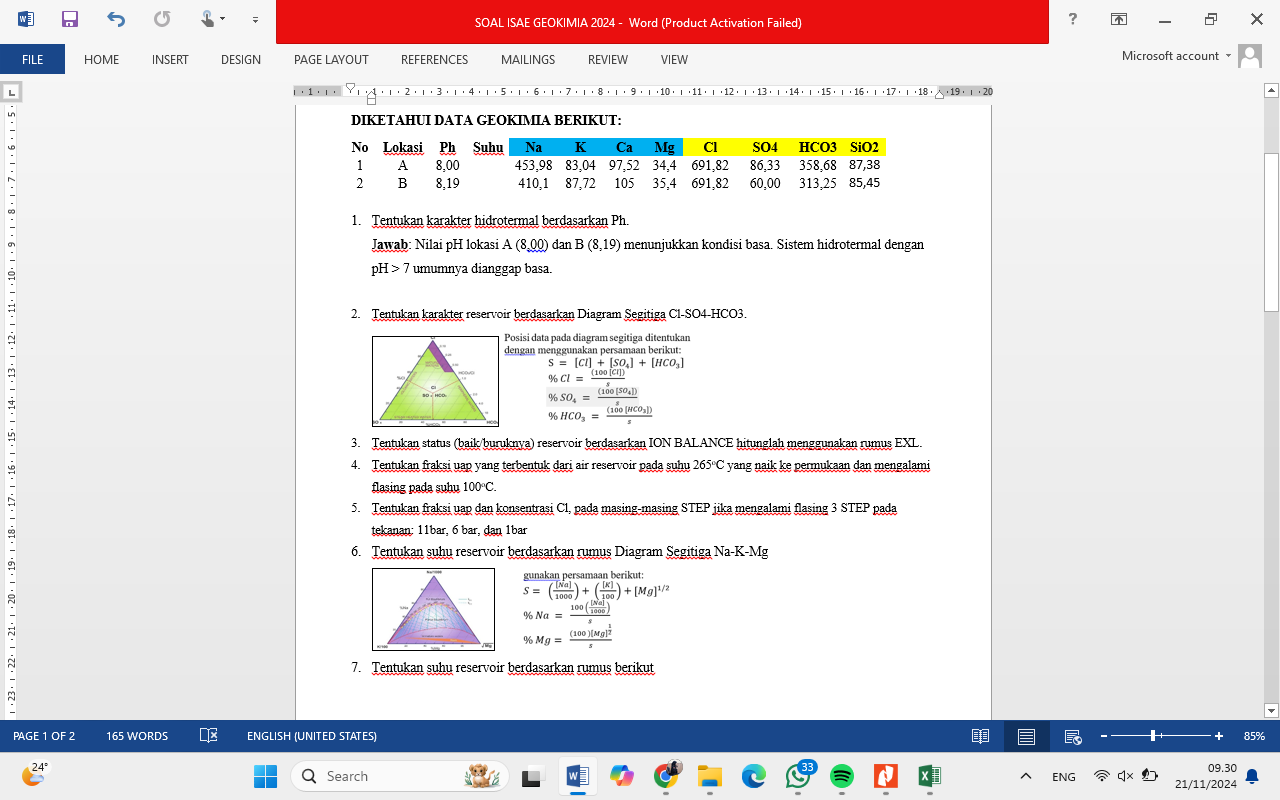Image resolution: width=1280 pixels, height=800 pixels.
Task: Open the PAGE LAYOUT ribbon tab
Action: [331, 60]
